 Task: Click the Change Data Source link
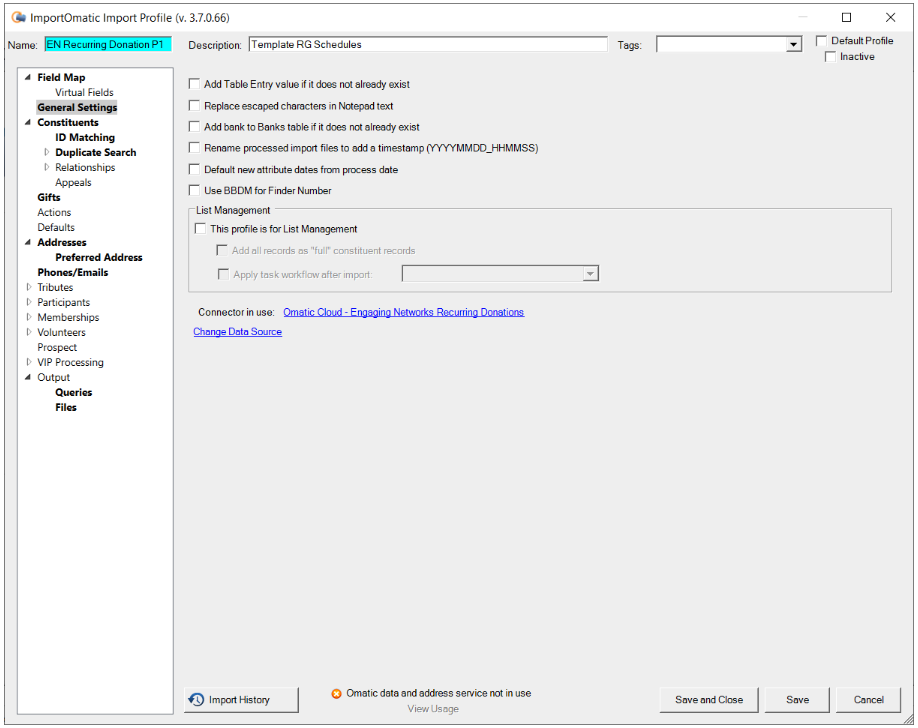click(x=237, y=331)
